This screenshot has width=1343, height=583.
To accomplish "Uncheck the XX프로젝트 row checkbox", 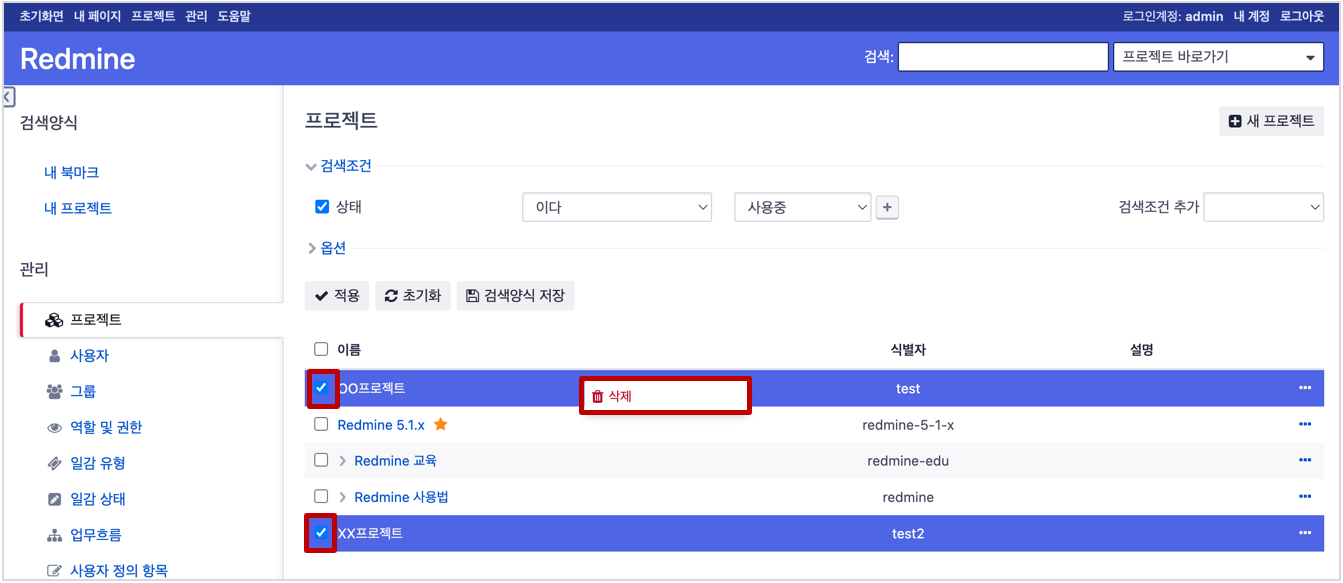I will click(321, 533).
